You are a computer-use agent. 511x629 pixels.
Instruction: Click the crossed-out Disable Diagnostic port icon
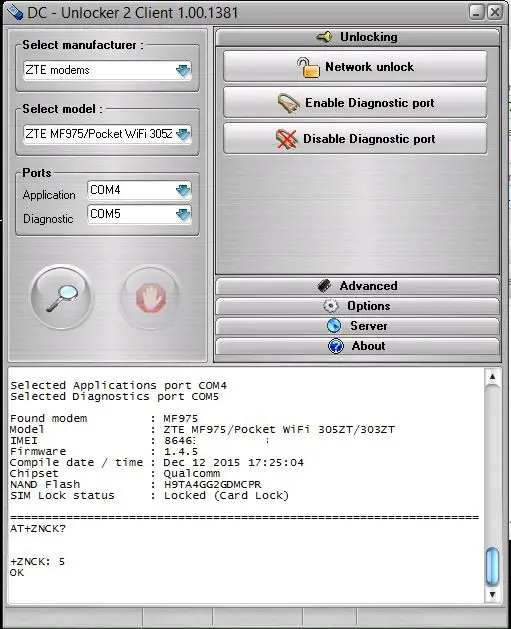(286, 139)
